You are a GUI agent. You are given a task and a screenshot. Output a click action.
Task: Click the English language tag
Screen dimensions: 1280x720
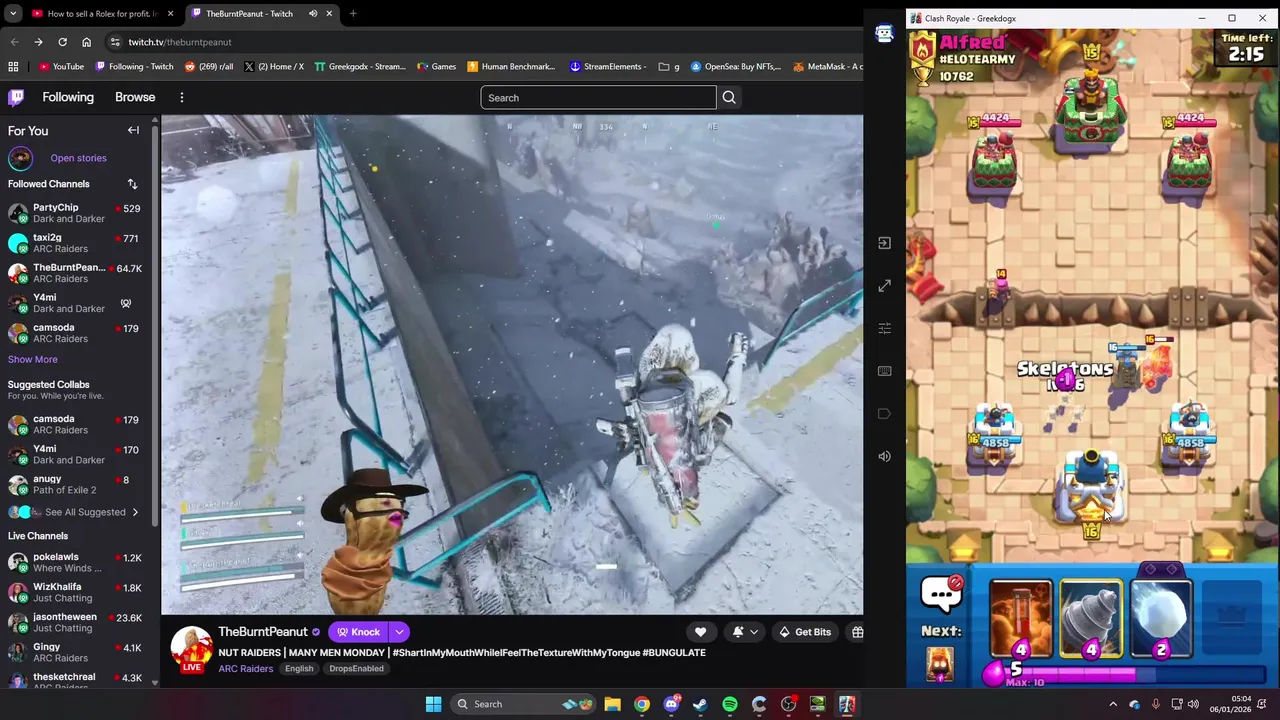pos(299,668)
